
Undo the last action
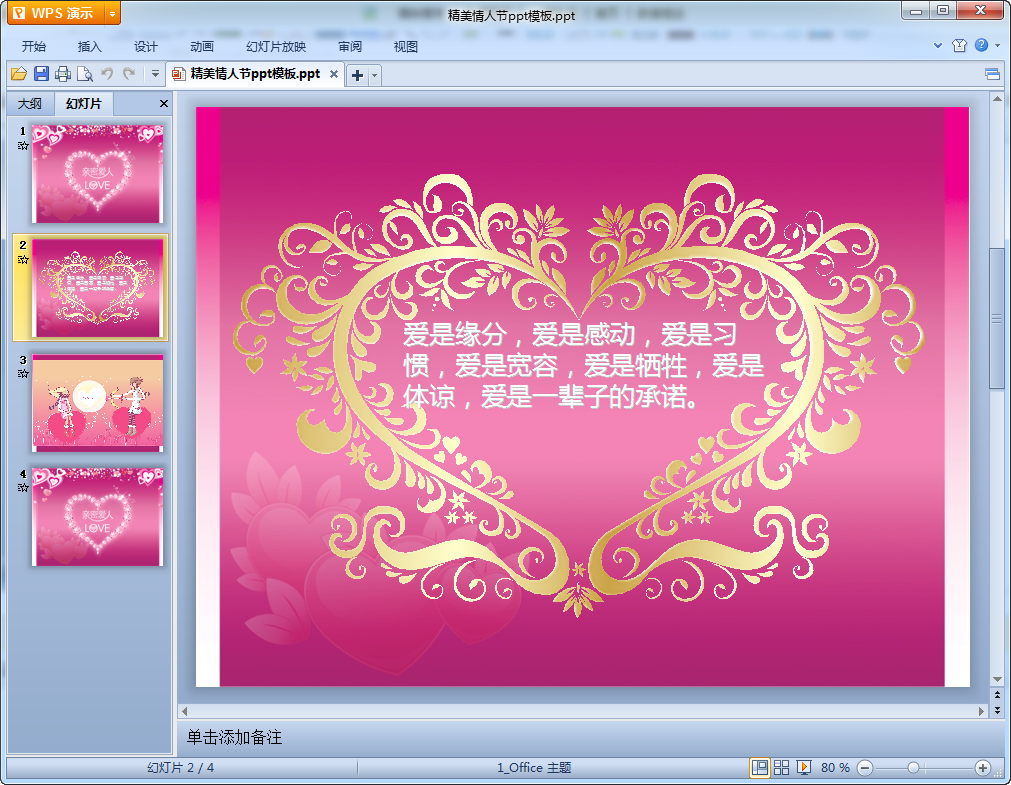[x=107, y=74]
